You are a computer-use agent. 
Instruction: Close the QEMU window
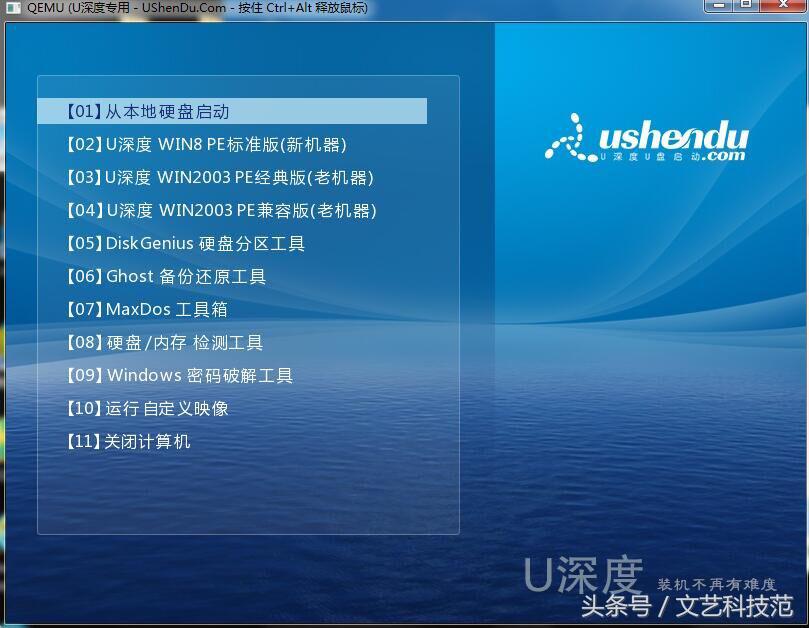pyautogui.click(x=784, y=8)
